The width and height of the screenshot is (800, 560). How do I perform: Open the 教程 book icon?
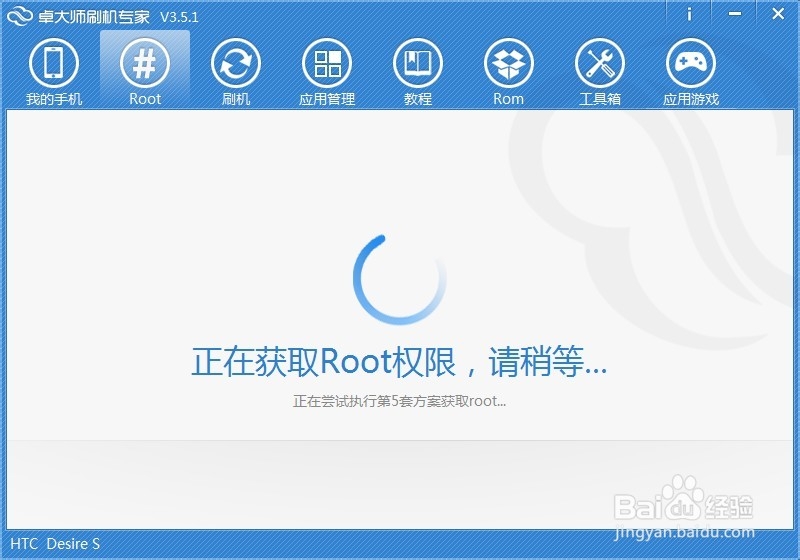(418, 63)
